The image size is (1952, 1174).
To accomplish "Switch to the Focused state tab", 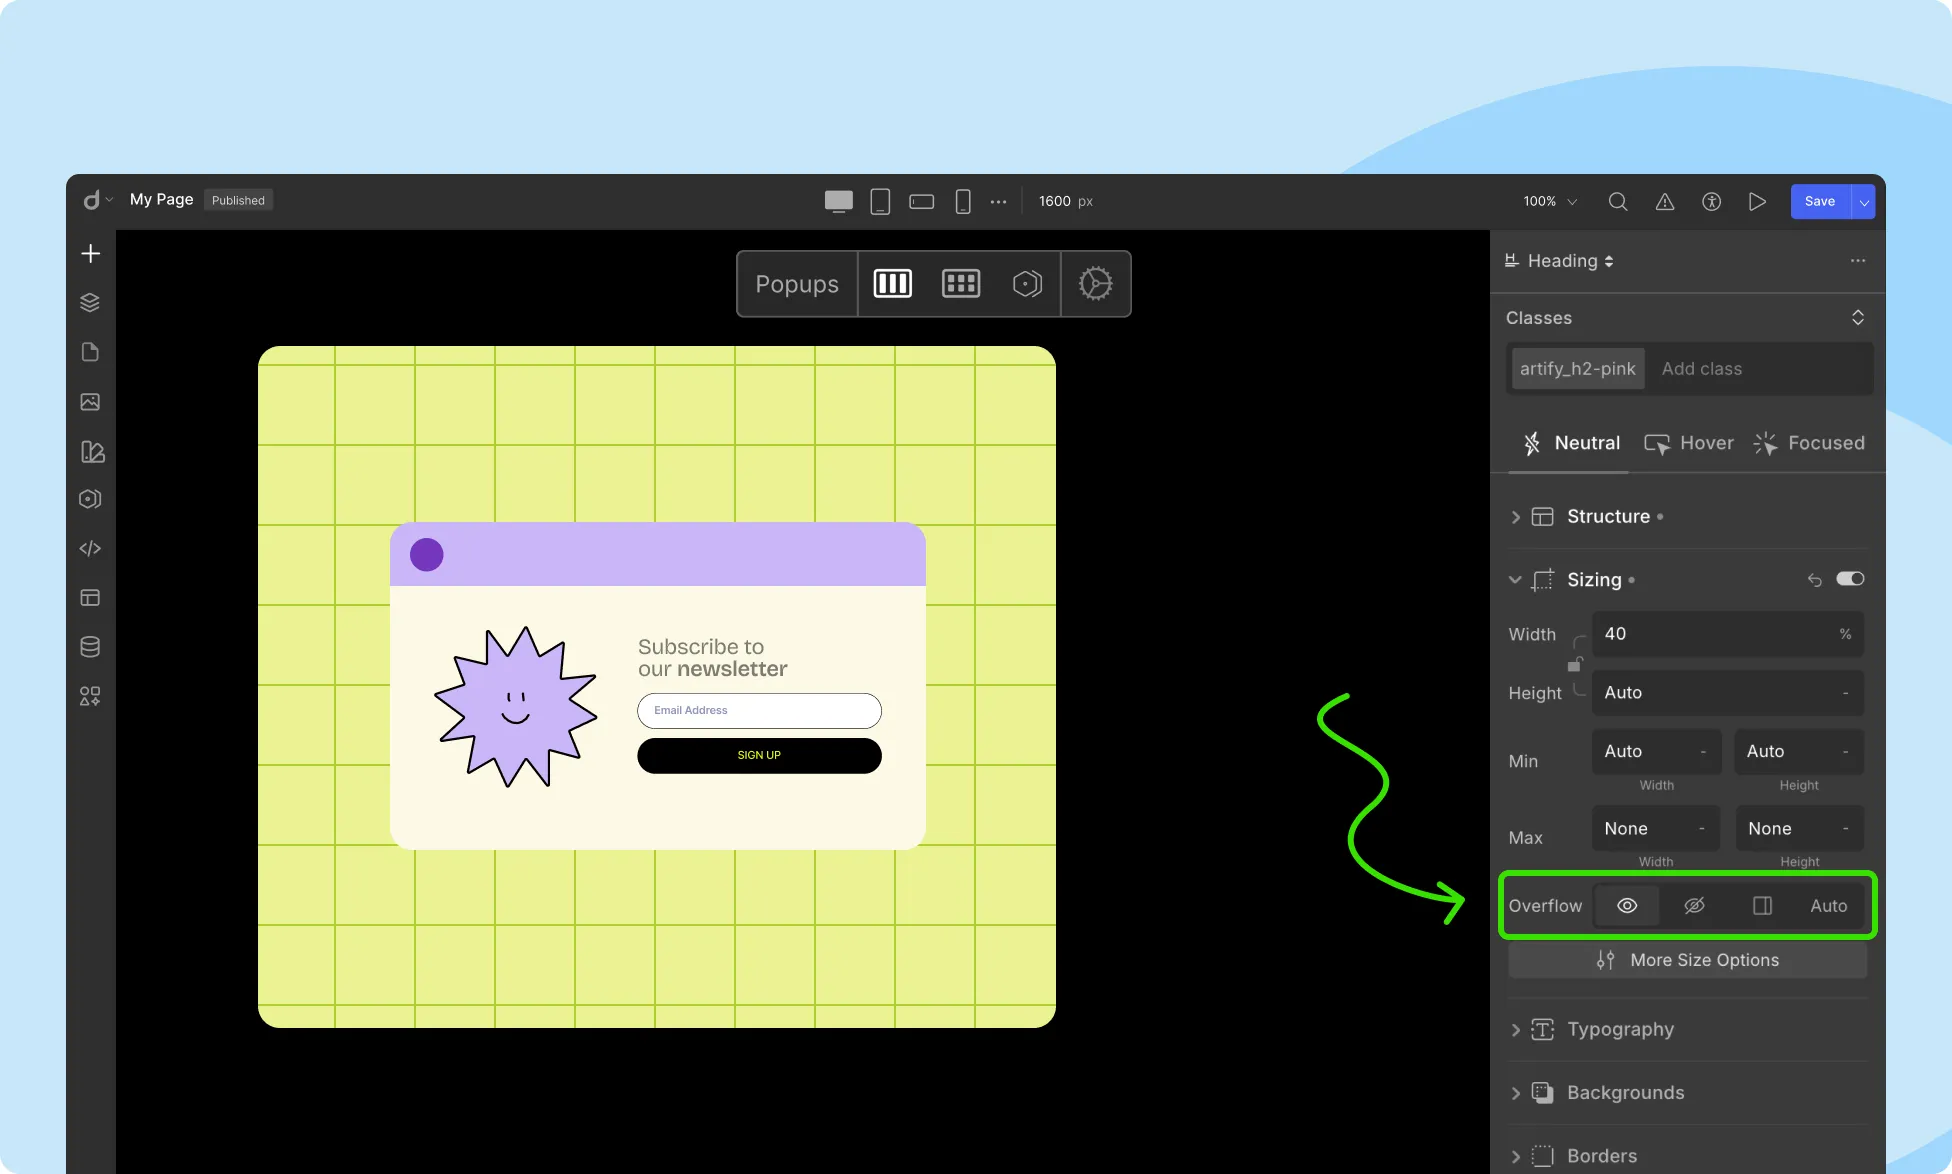I will click(x=1809, y=443).
